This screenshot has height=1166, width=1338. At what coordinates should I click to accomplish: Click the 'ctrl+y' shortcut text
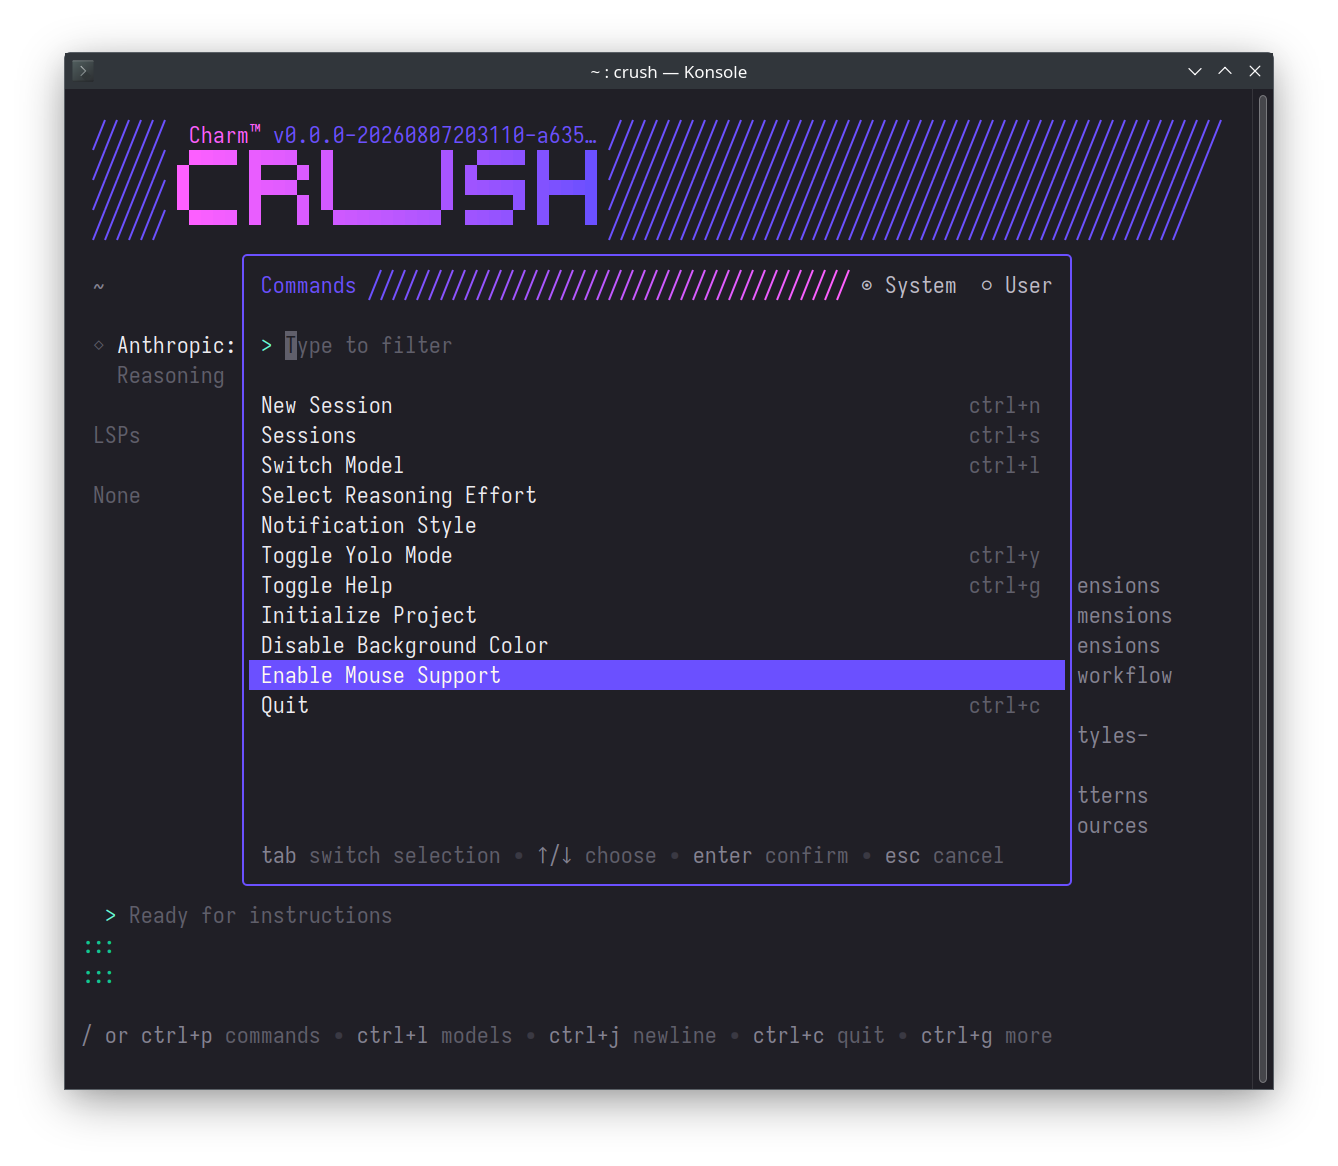[1004, 556]
